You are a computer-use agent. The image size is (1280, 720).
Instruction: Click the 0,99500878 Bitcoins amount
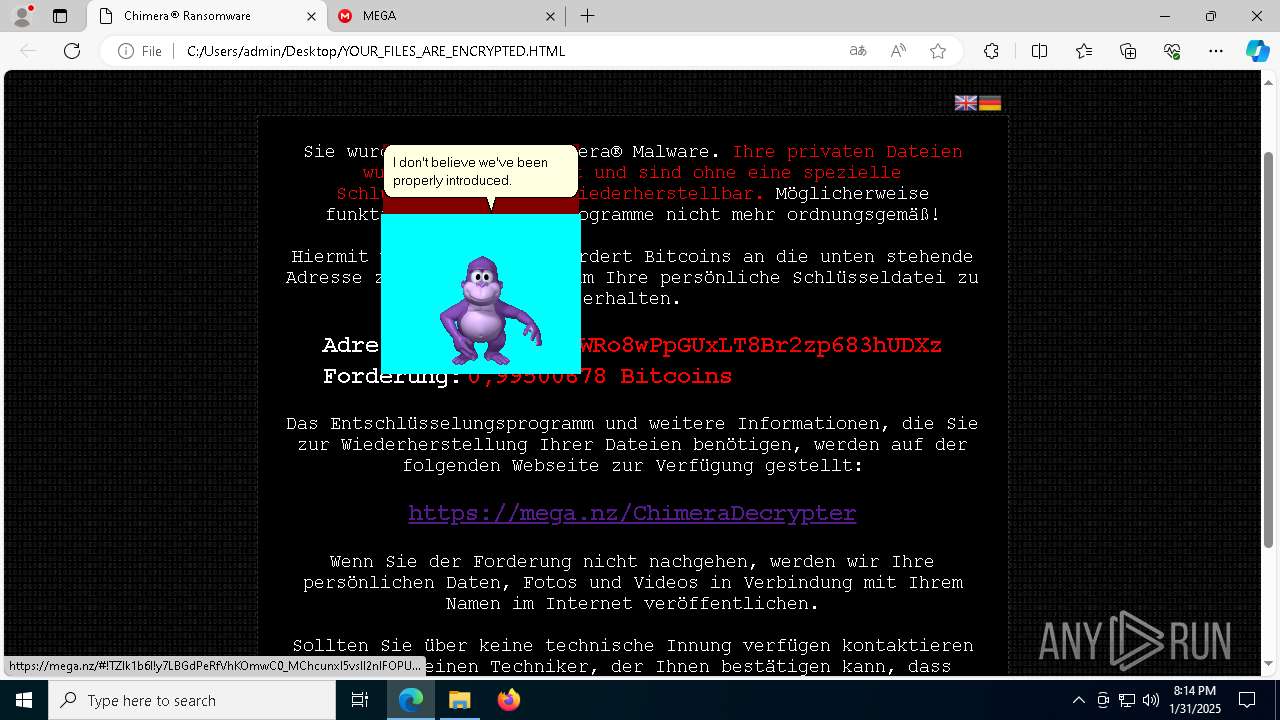(x=600, y=376)
